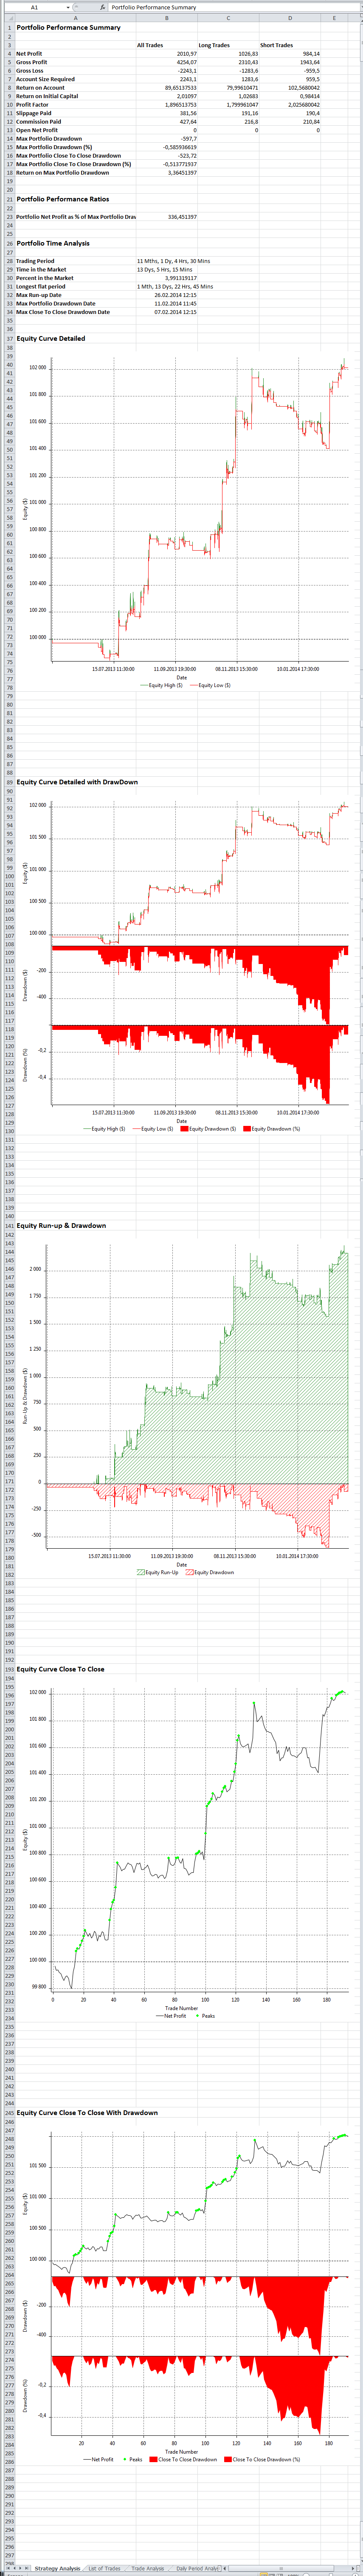Select the Equity Curve Detailed chart
This screenshot has width=363, height=2576.
190,520
